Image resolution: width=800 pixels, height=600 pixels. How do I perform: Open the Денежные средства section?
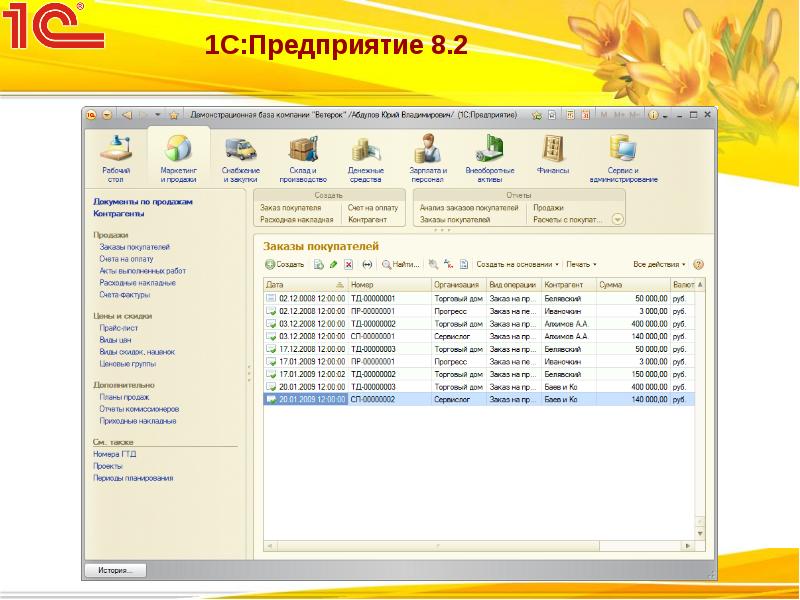pos(366,158)
